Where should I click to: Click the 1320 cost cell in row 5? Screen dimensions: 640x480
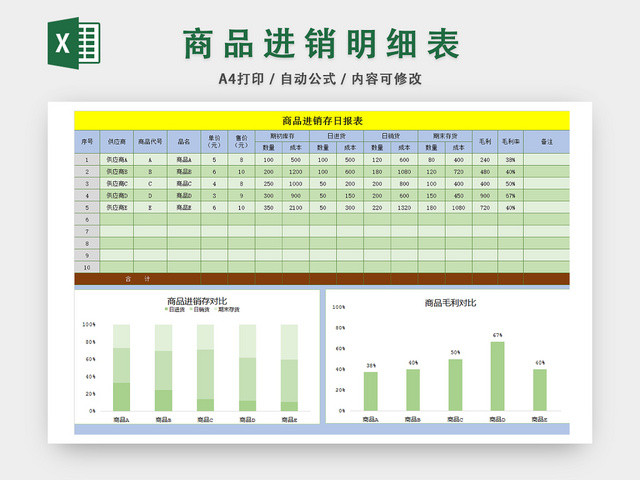pos(404,207)
